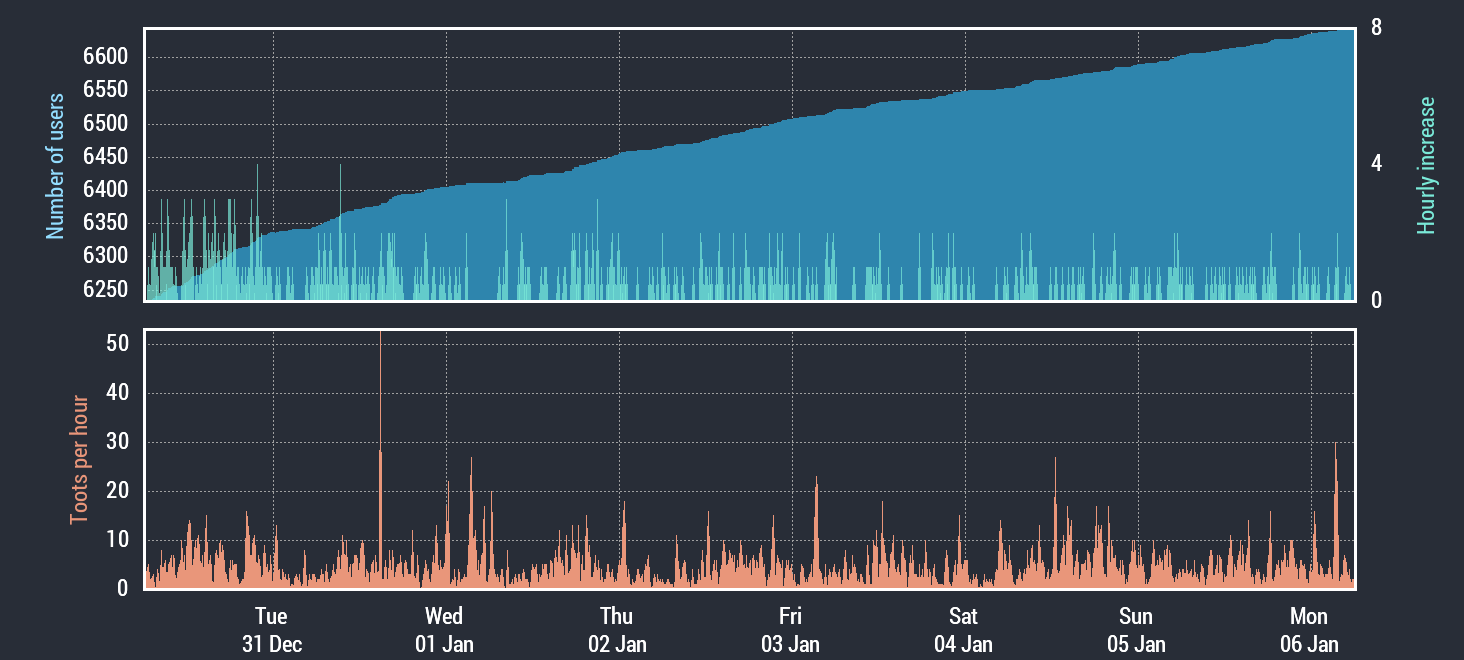Screen dimensions: 1464x660
Task: Click the 4 tick on hourly increase axis
Action: point(1376,163)
